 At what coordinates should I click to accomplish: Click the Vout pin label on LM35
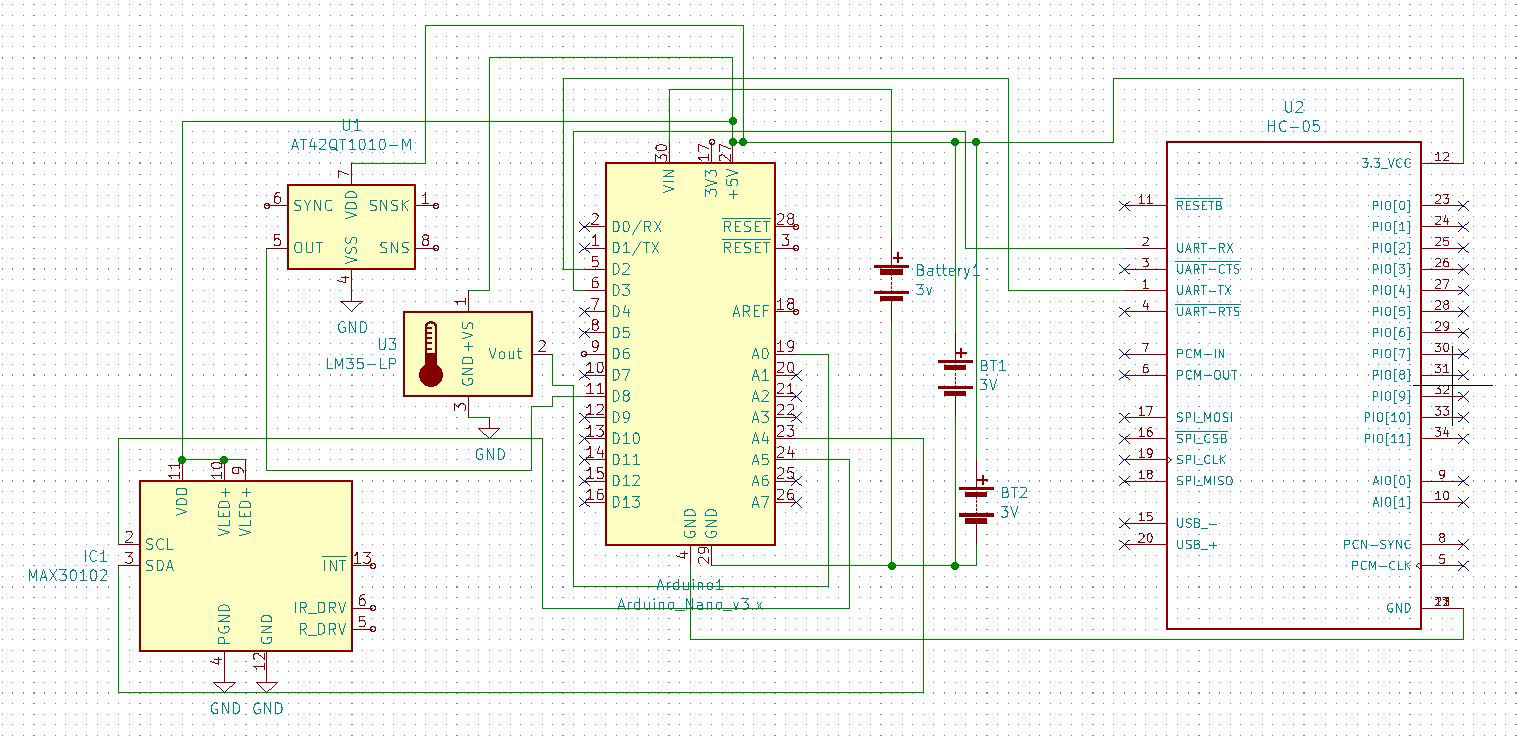505,354
